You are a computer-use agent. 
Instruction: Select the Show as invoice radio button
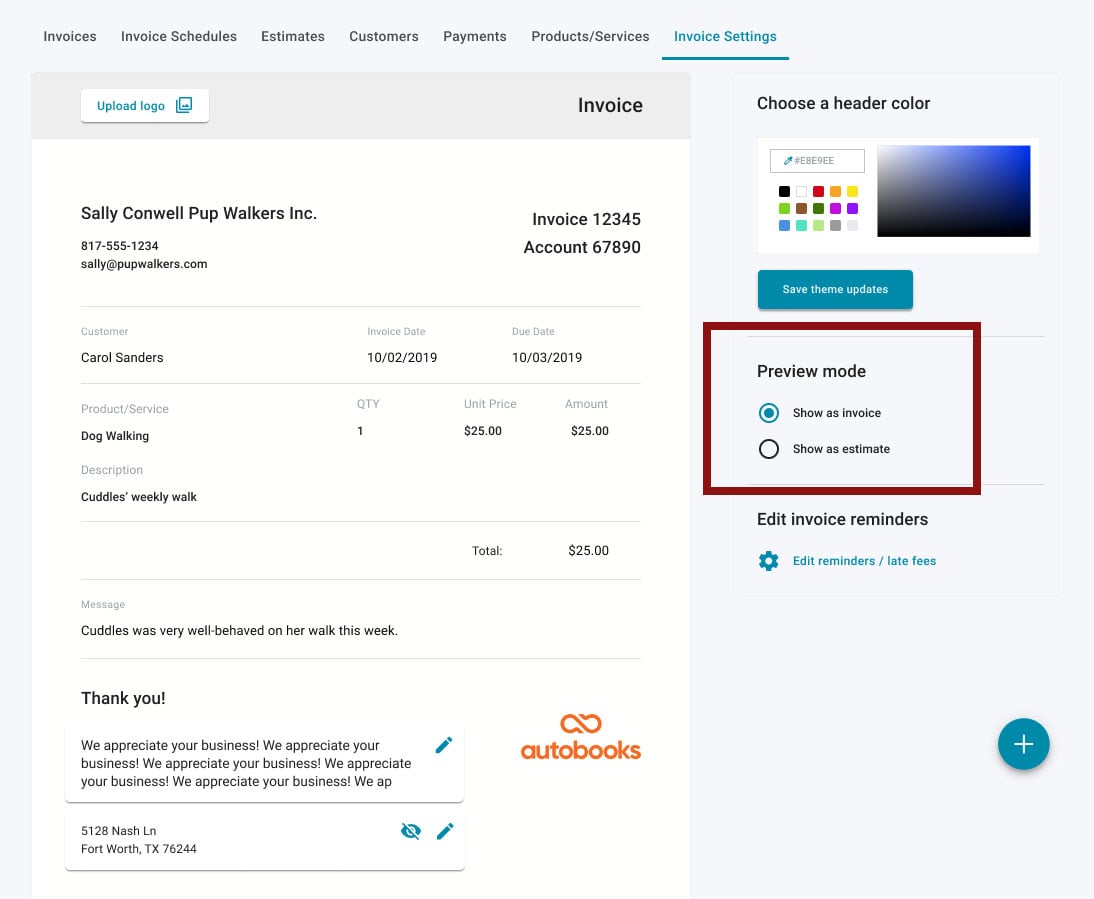[769, 412]
